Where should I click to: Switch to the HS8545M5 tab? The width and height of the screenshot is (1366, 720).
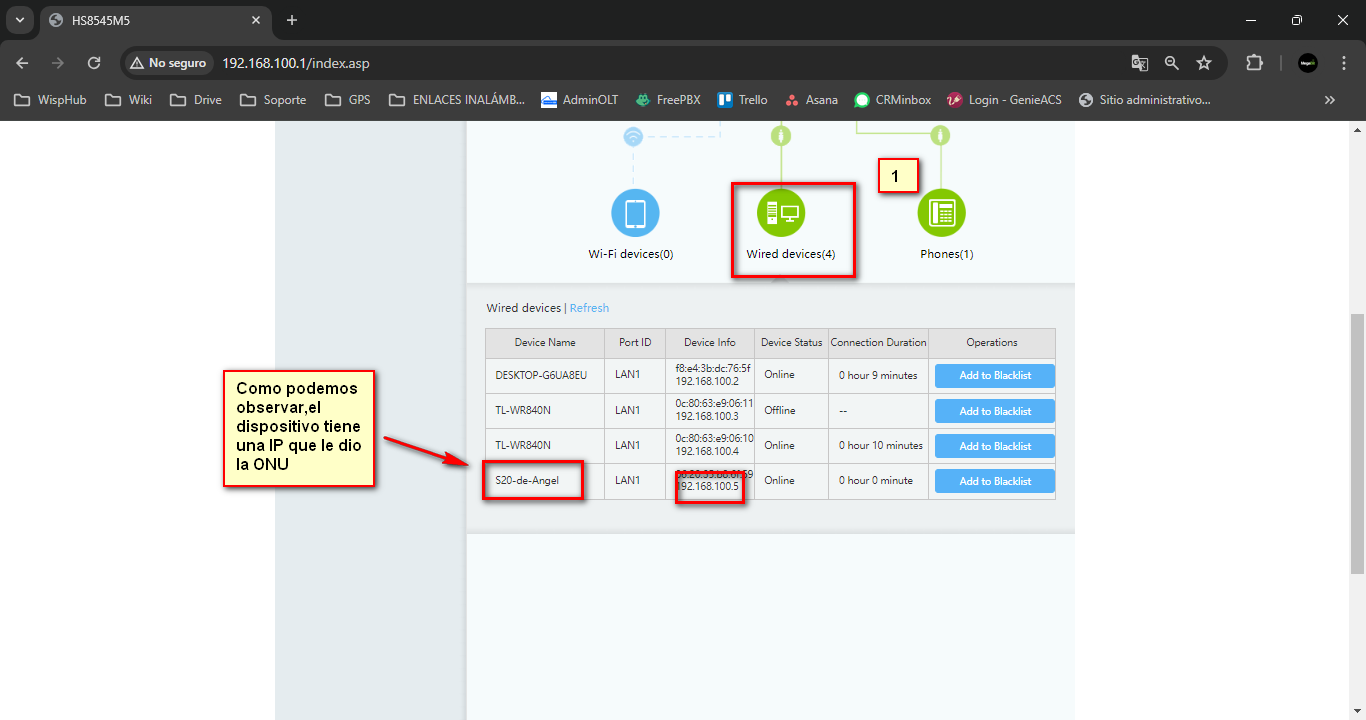click(150, 20)
